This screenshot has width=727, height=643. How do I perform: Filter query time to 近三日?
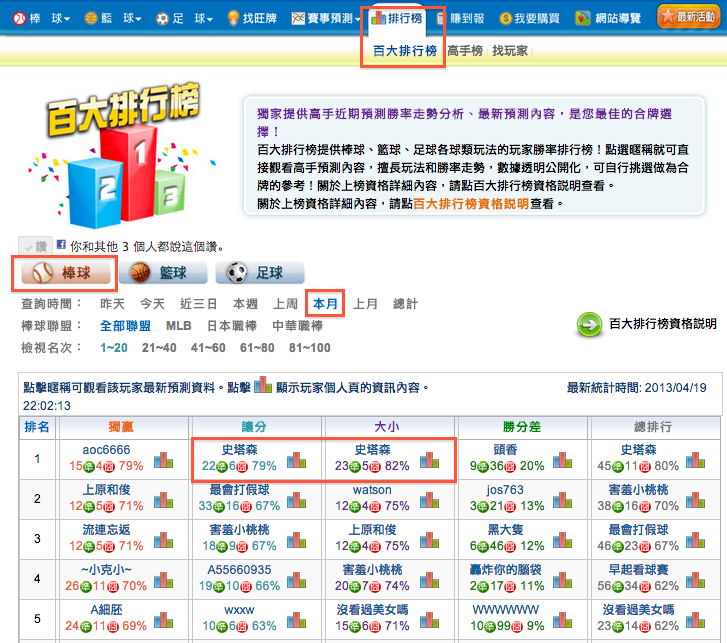pyautogui.click(x=198, y=304)
